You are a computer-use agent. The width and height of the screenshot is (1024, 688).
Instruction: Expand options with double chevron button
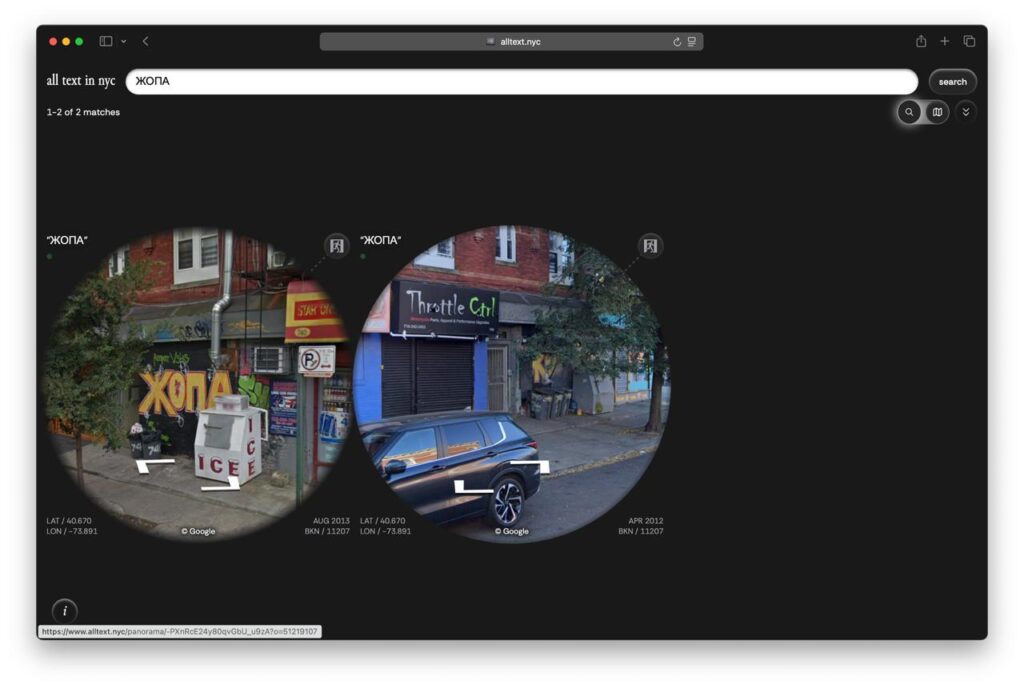click(x=966, y=112)
